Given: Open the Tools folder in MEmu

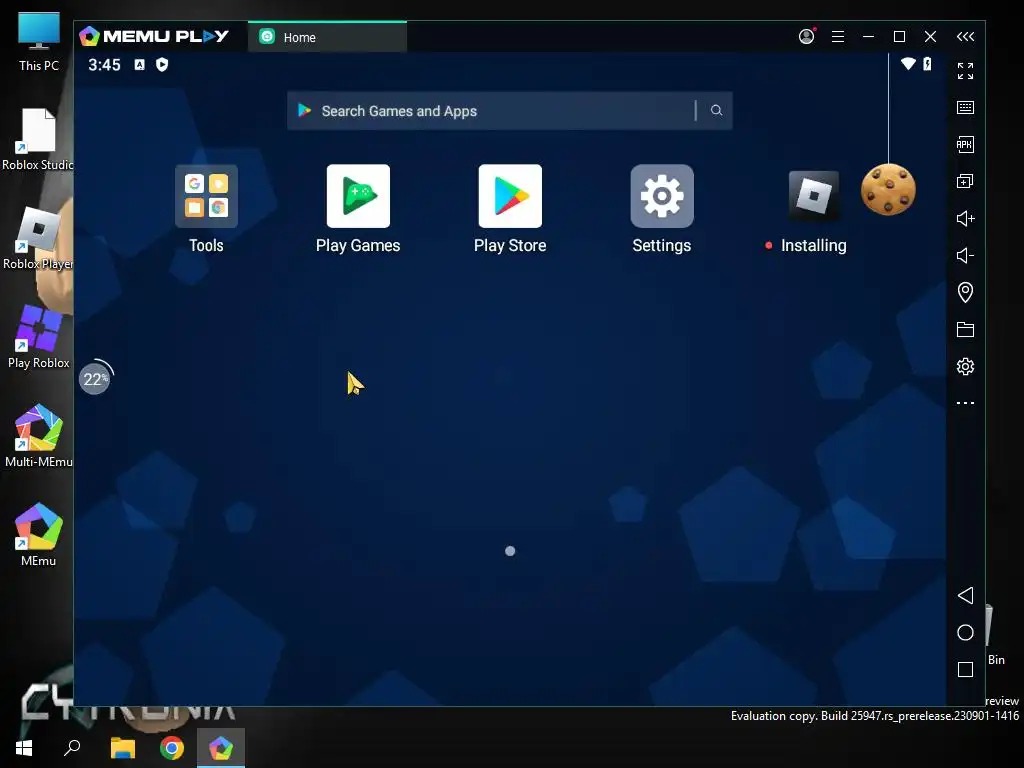Looking at the screenshot, I should coord(206,196).
